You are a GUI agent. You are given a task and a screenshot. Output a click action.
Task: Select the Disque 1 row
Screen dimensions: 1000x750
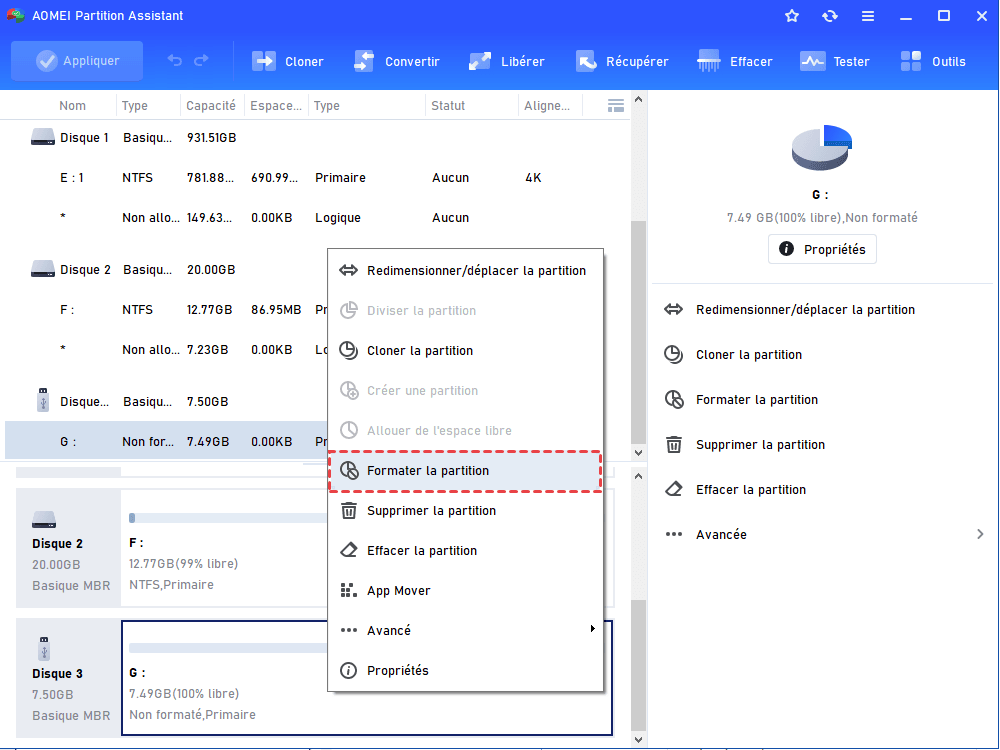pos(317,138)
